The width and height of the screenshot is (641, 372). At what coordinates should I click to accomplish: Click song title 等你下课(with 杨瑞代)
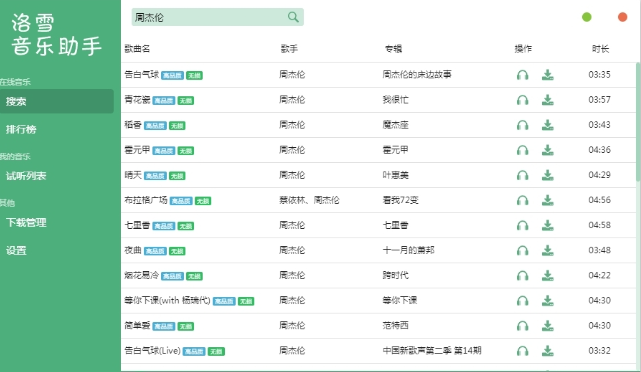(167, 300)
